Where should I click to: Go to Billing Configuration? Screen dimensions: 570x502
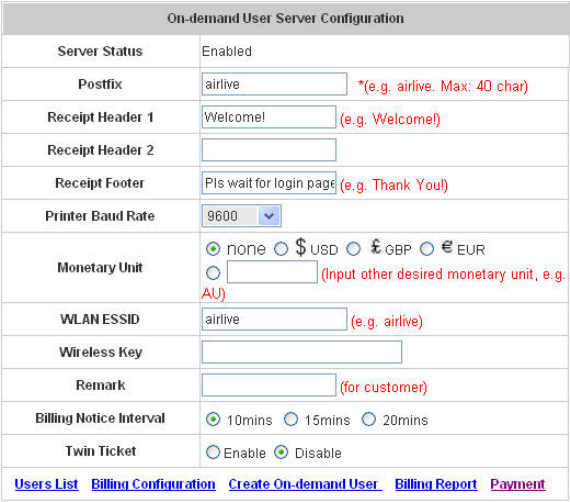(x=153, y=484)
